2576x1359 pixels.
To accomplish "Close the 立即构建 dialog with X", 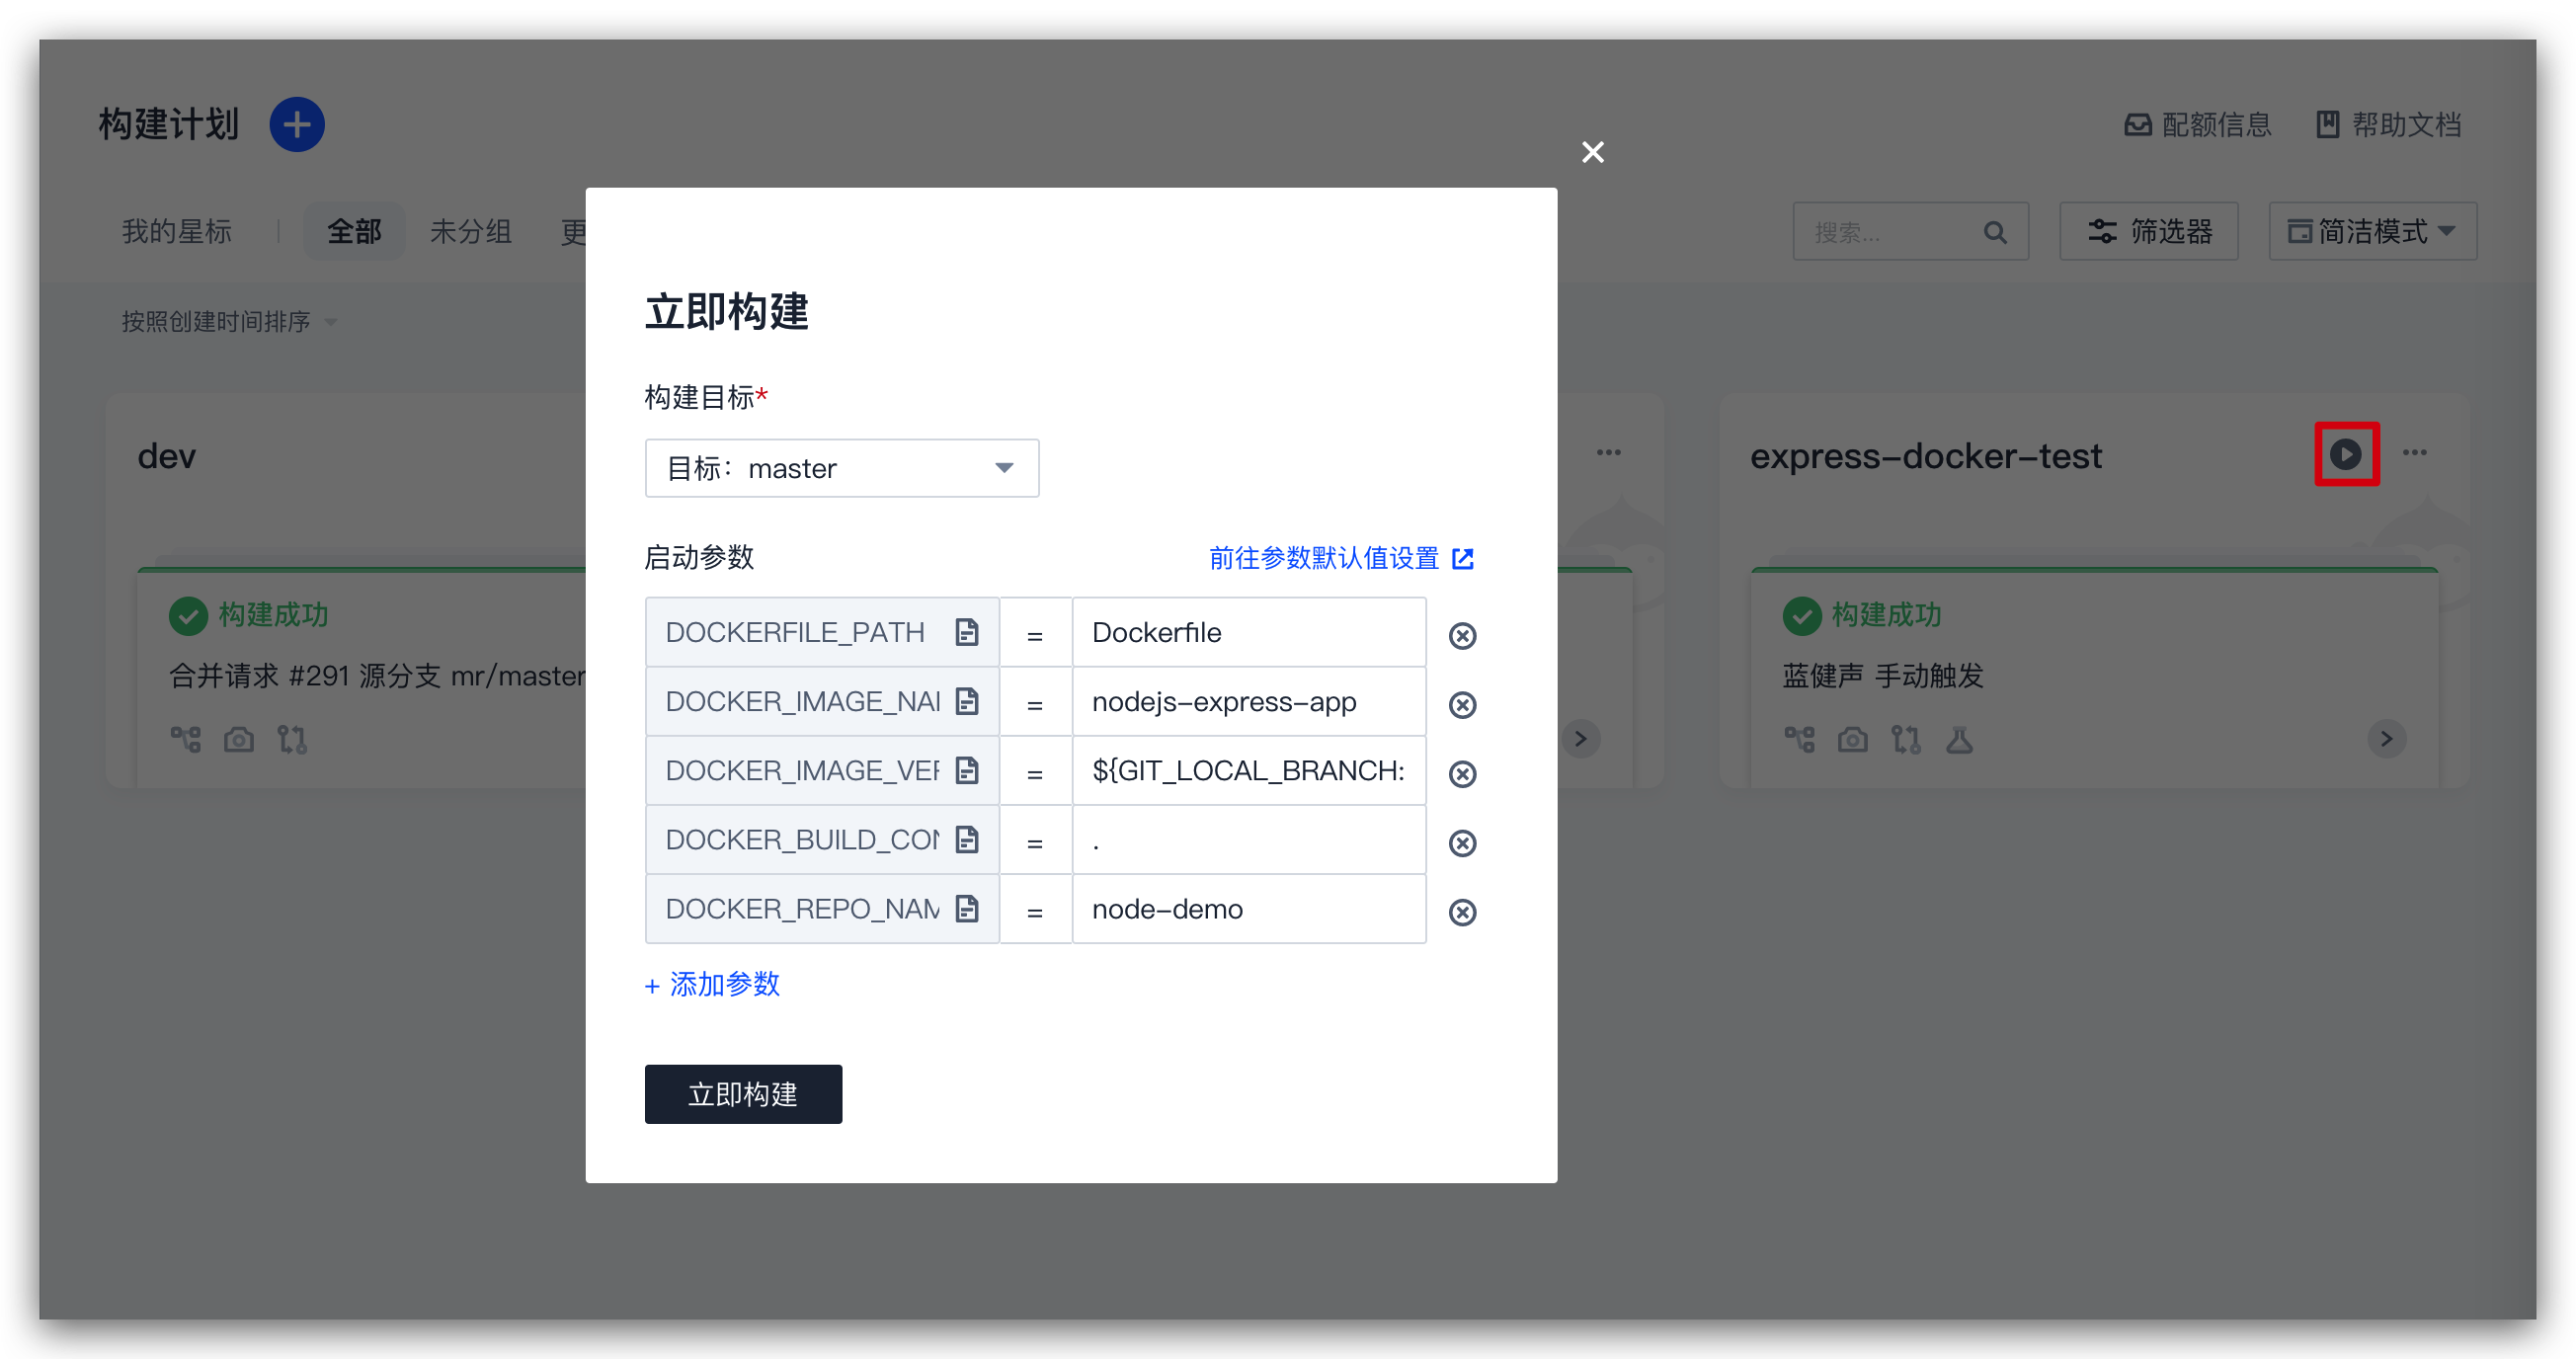I will point(1592,152).
